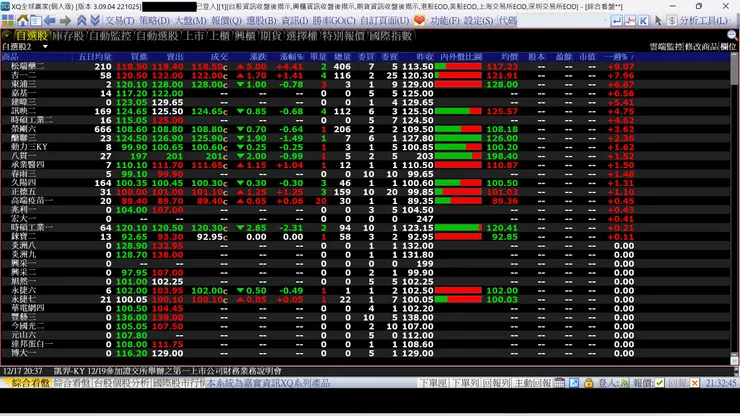
Task: Click the 欄位 columns button
Action: 728,46
